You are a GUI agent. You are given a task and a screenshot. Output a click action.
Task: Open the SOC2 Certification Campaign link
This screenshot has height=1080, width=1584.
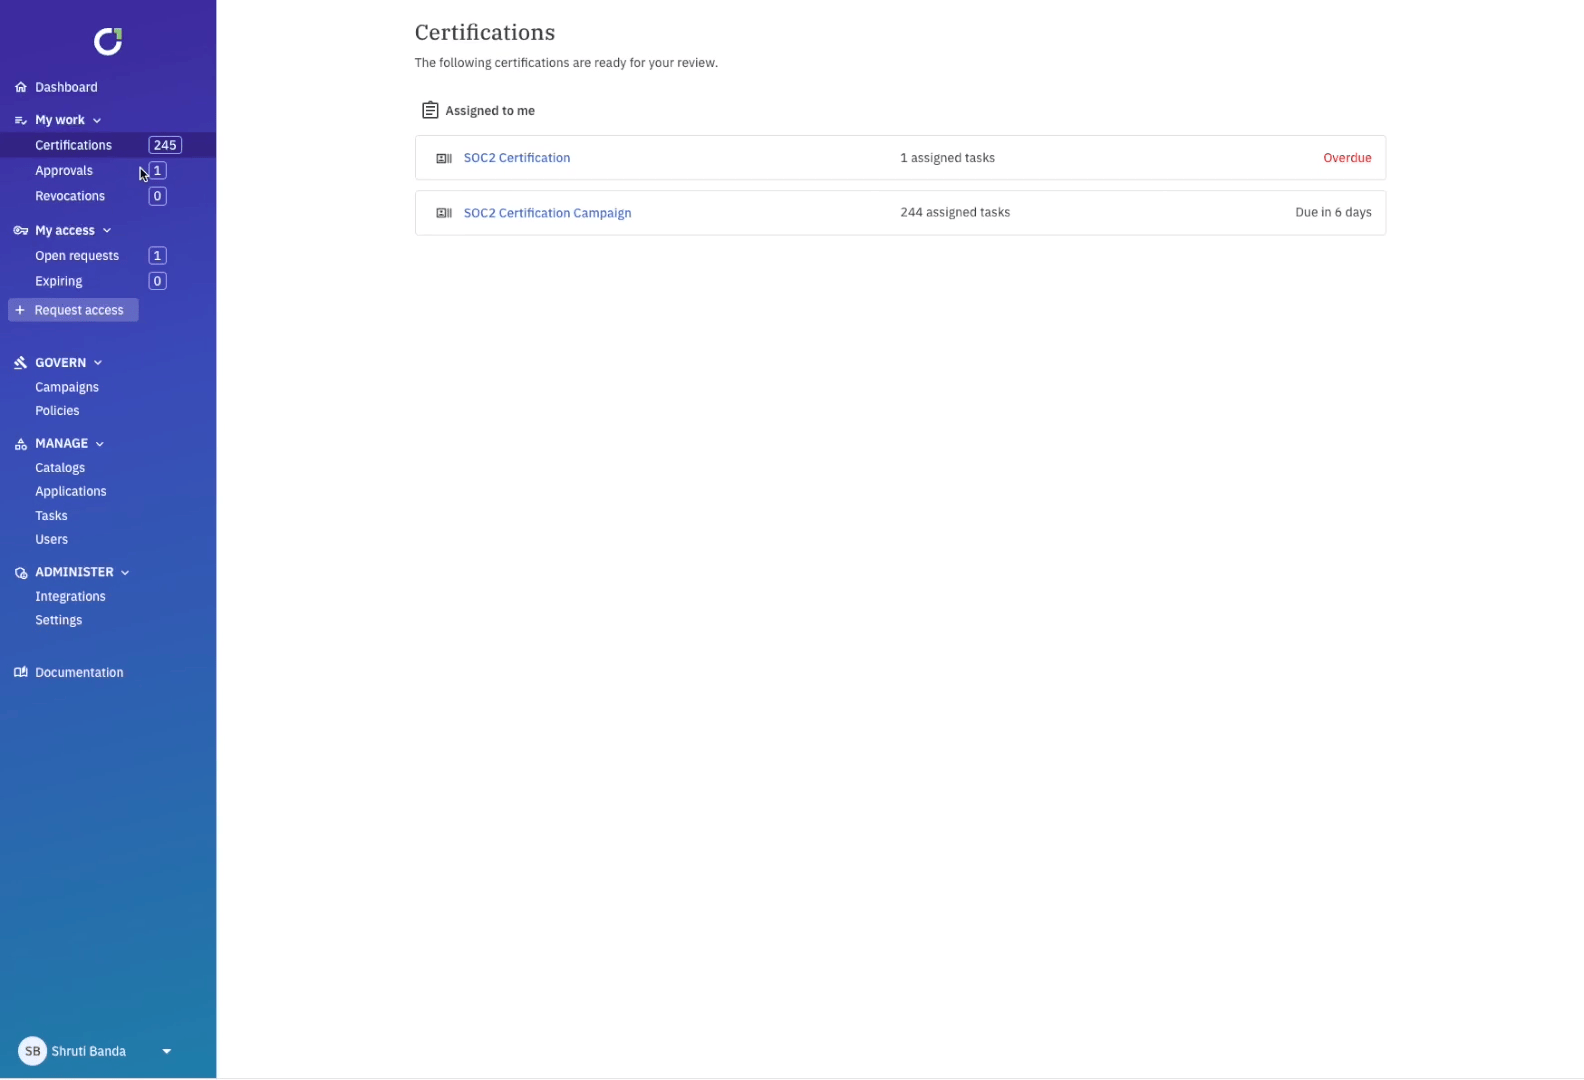[x=547, y=213]
